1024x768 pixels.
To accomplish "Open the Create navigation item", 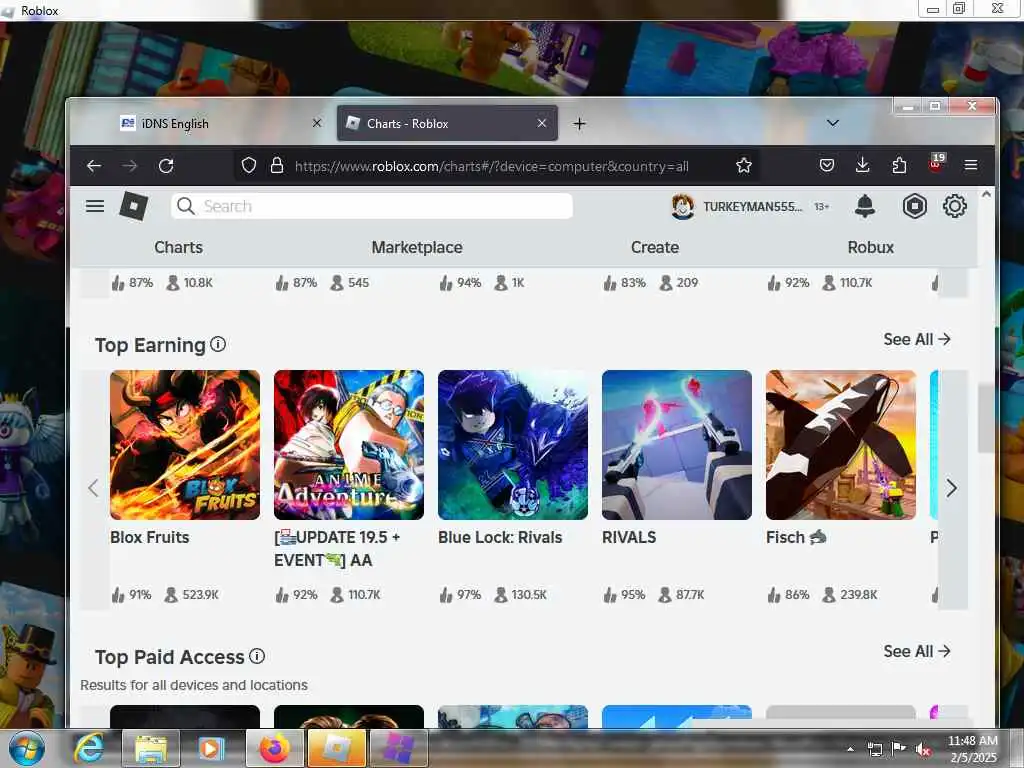I will pos(654,248).
